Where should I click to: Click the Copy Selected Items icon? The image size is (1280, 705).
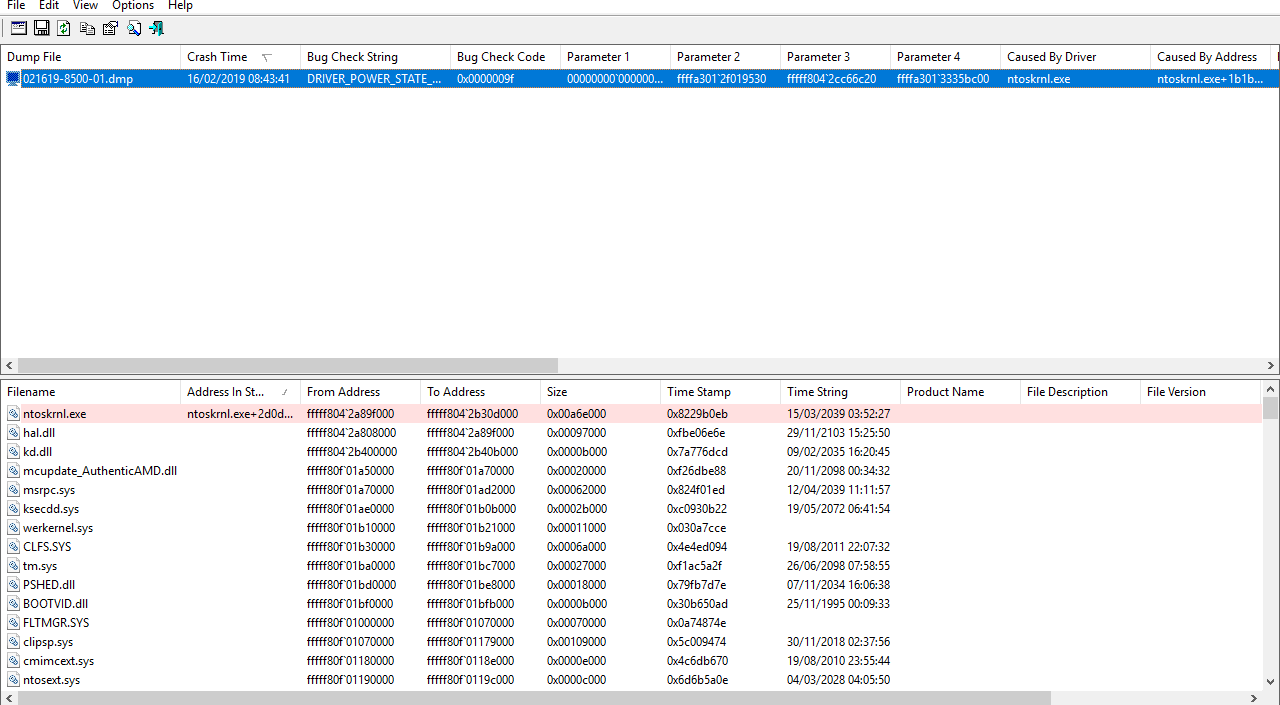[88, 28]
